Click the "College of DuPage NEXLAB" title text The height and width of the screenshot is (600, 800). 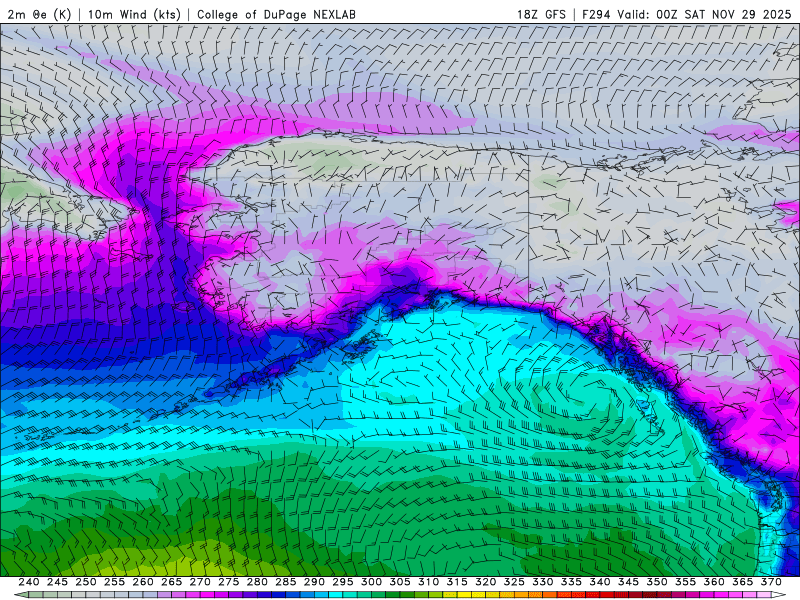tap(276, 14)
